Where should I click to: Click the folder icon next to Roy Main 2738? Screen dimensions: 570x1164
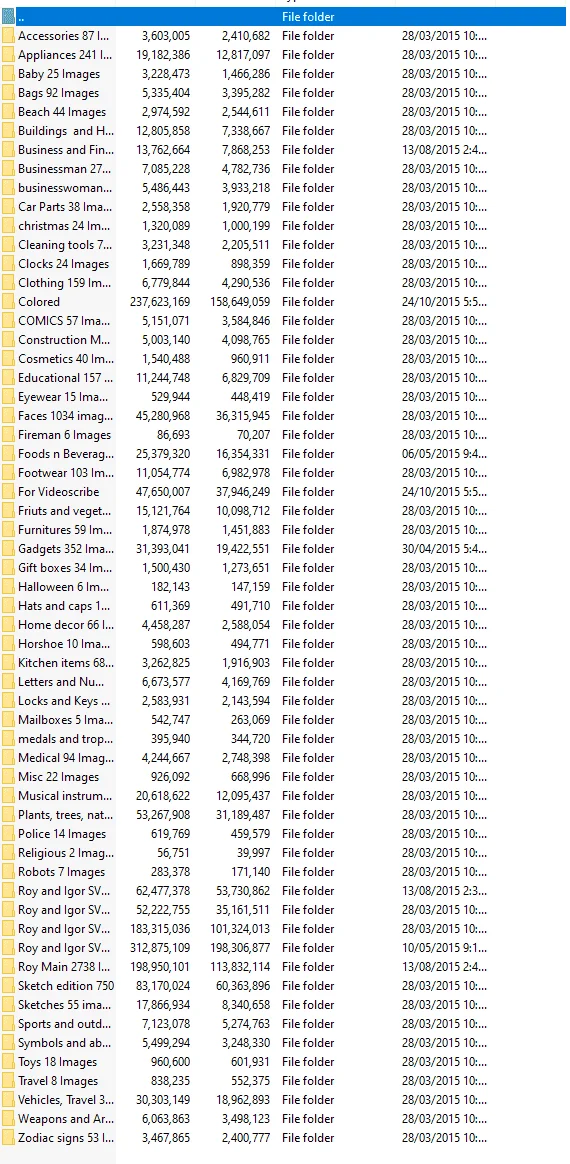[8, 967]
